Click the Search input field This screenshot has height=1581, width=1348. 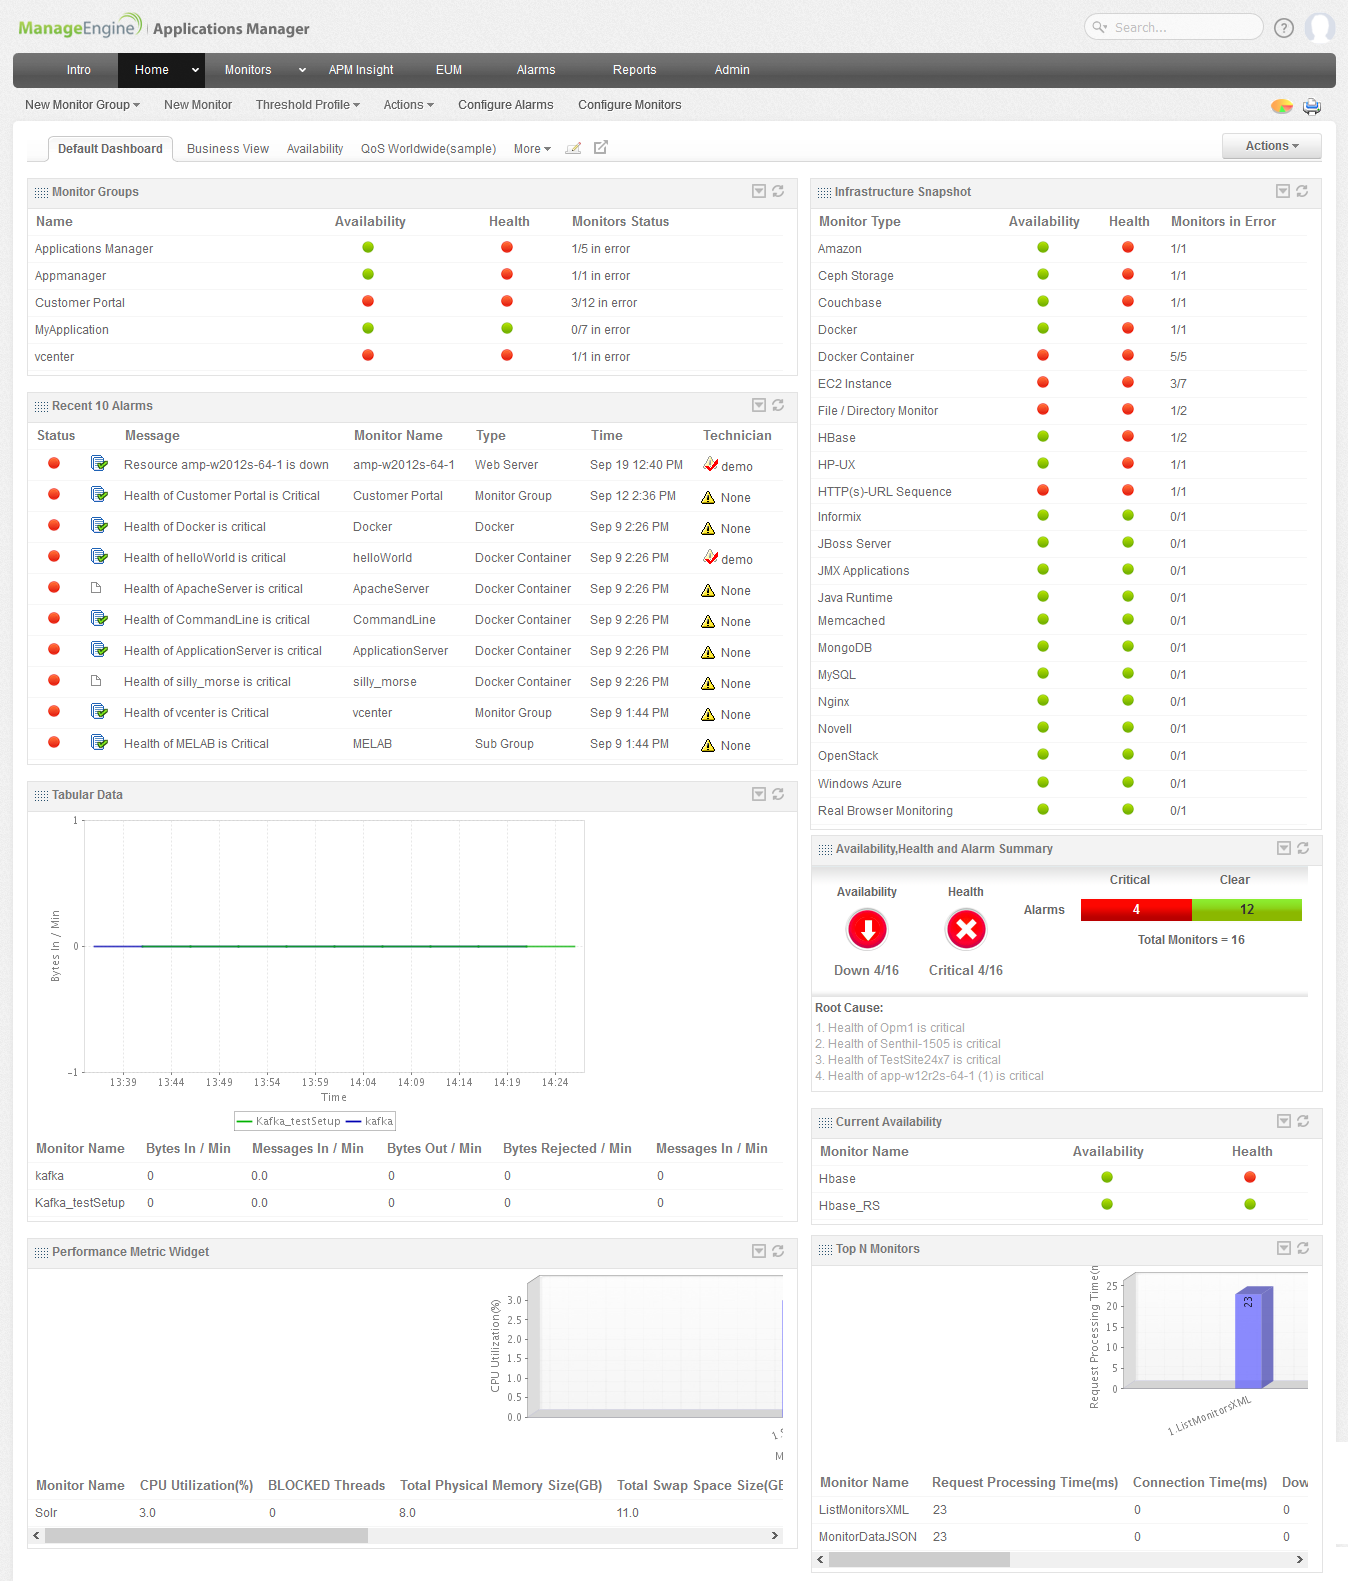1174,27
